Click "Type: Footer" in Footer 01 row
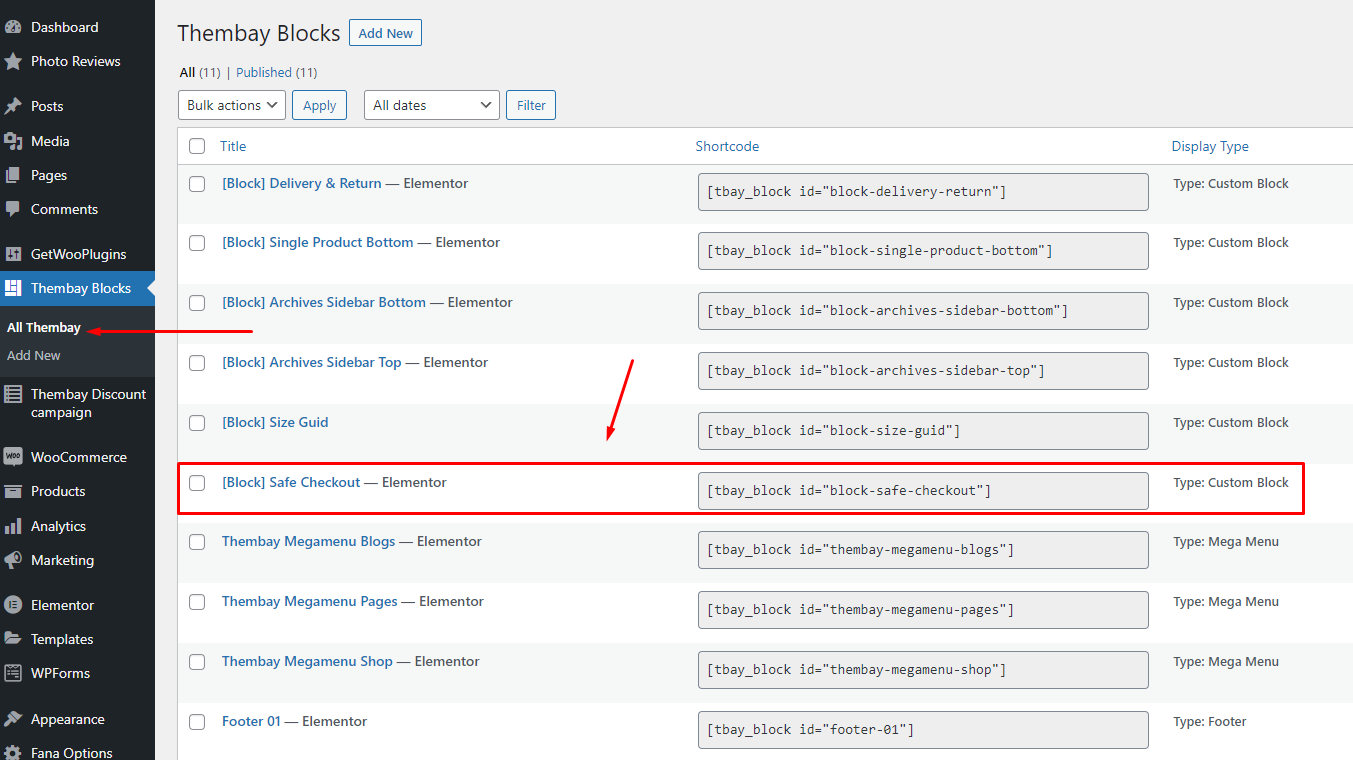The height and width of the screenshot is (760, 1353). [x=1210, y=721]
